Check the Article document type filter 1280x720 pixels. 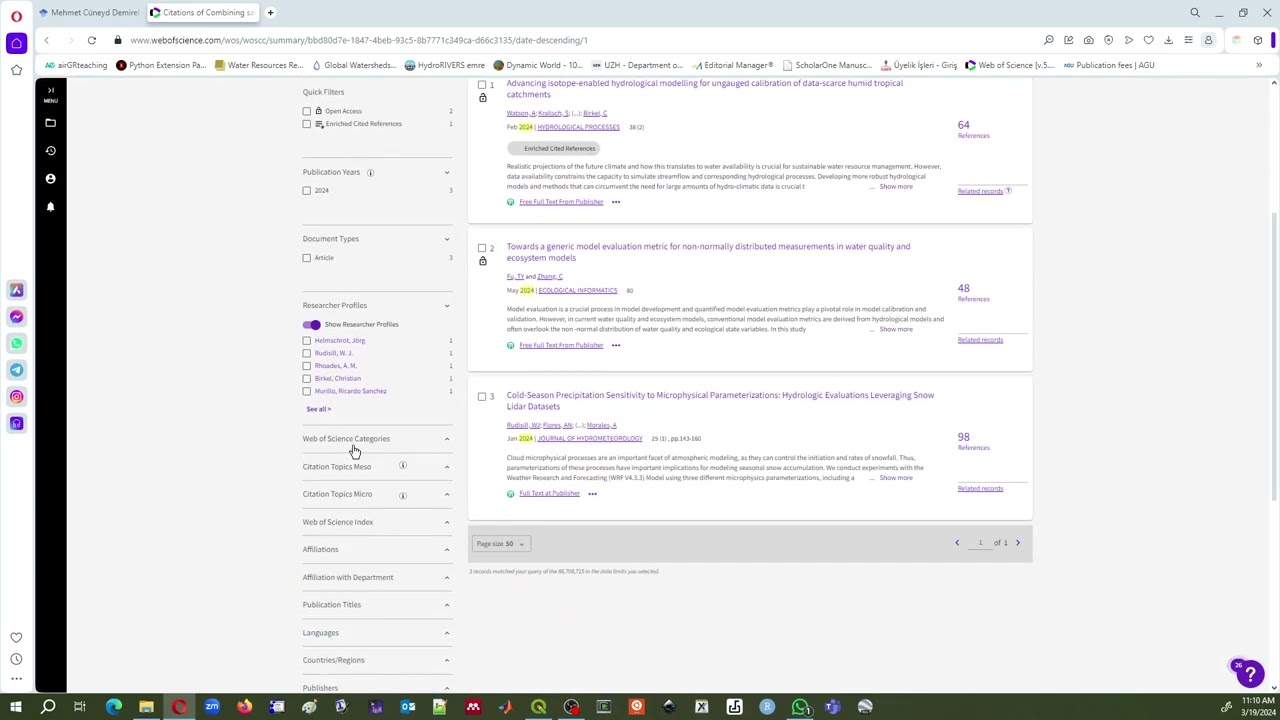click(307, 258)
